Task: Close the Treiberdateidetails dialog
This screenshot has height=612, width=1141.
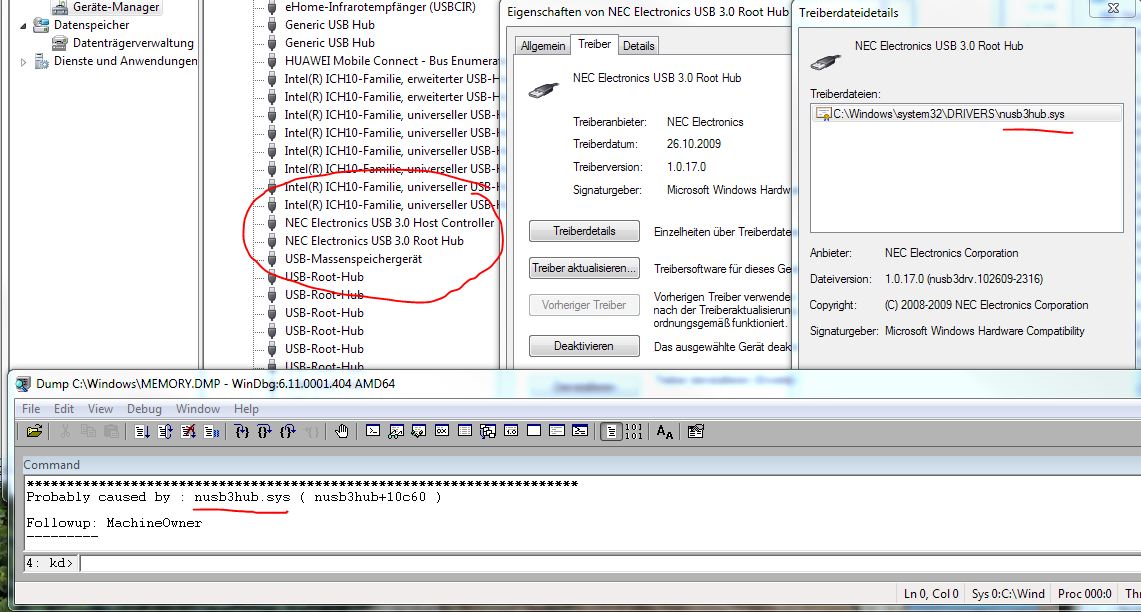Action: 1113,8
